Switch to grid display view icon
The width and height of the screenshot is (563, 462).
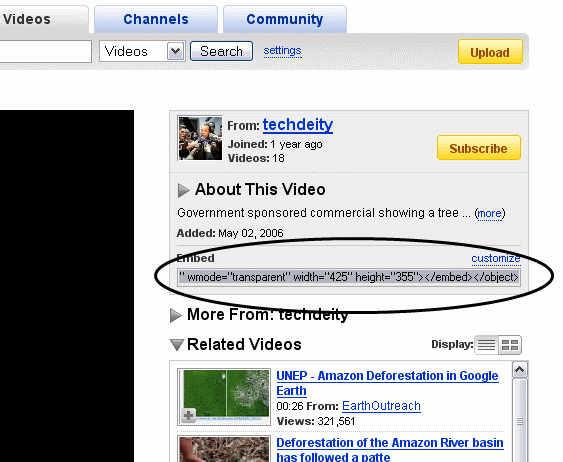(x=510, y=345)
